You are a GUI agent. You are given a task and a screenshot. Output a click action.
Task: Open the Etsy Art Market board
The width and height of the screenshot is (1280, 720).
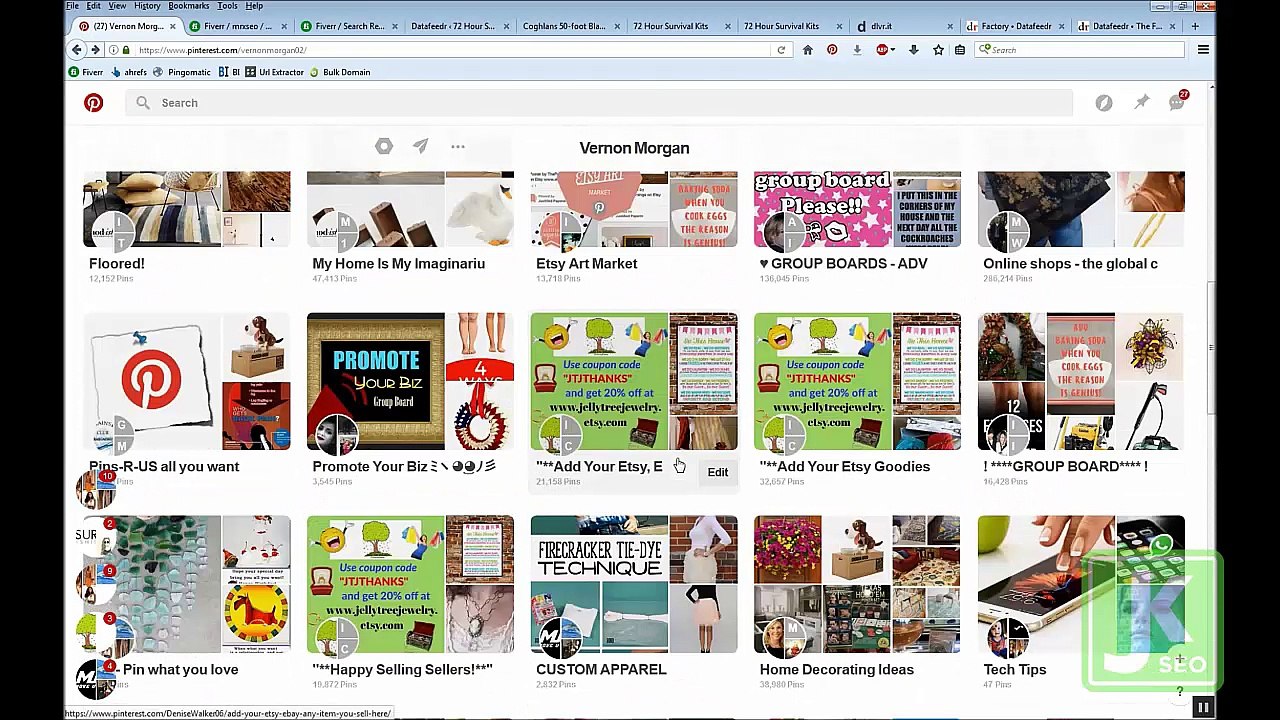[634, 209]
